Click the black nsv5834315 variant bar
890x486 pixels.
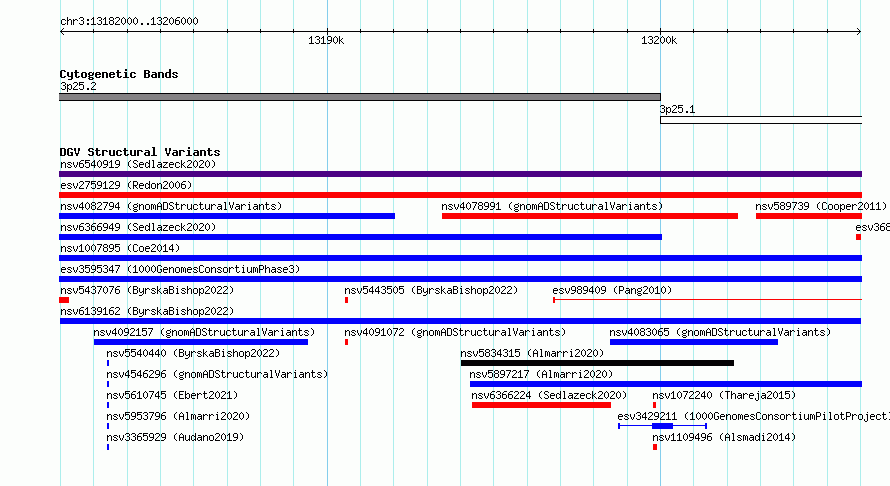tap(597, 363)
